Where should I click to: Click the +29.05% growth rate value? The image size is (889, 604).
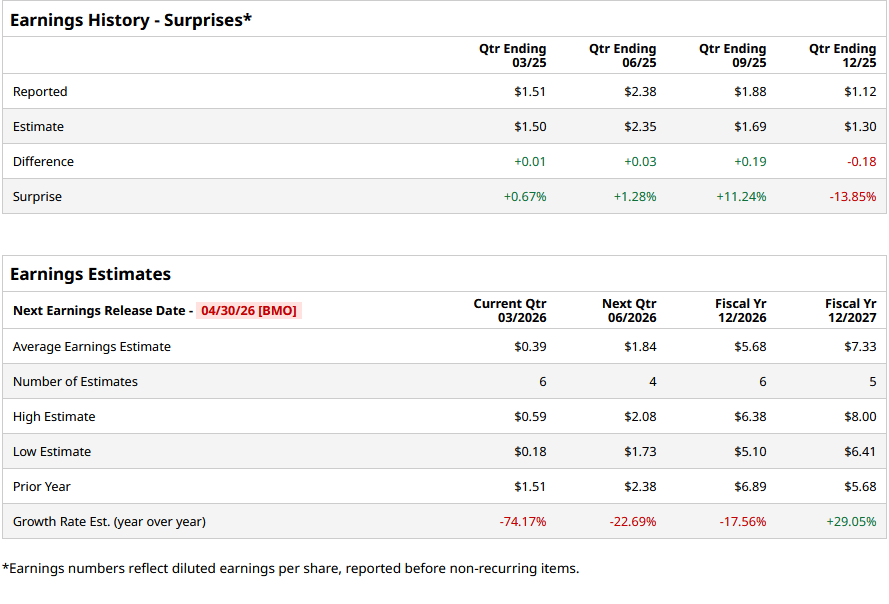point(851,522)
